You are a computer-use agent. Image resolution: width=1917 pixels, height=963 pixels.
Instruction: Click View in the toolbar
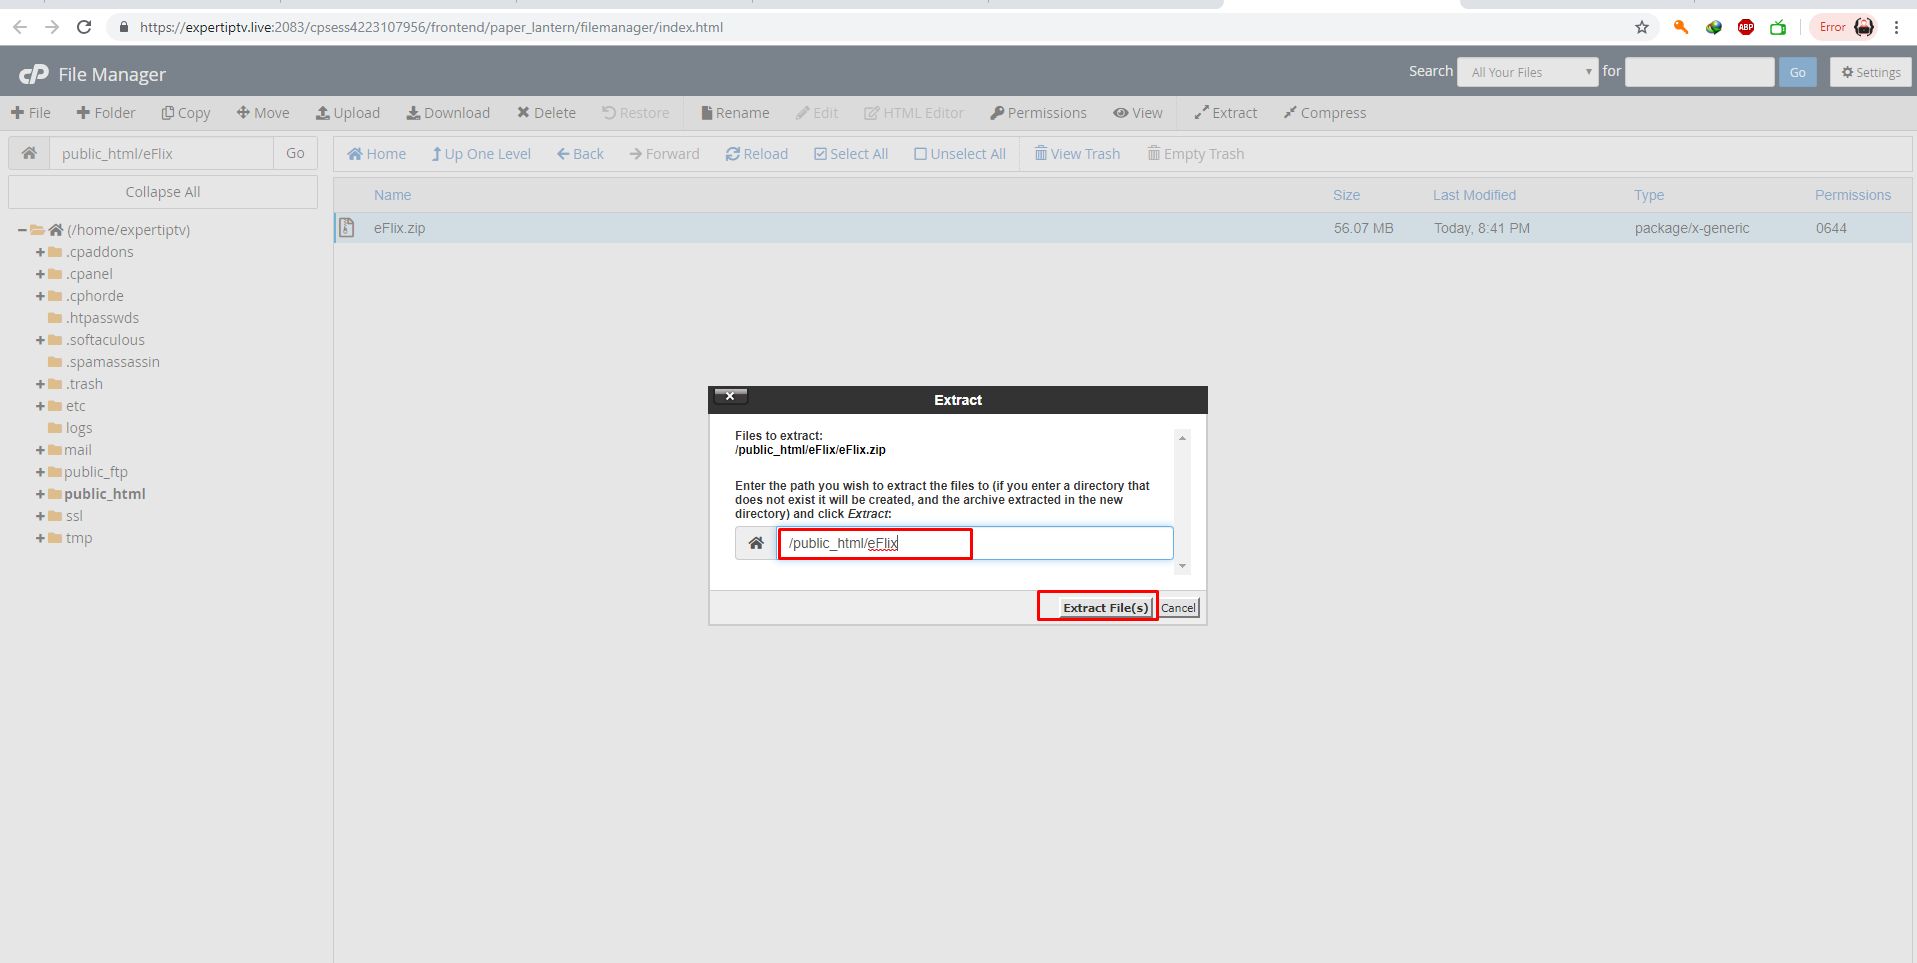point(1138,113)
